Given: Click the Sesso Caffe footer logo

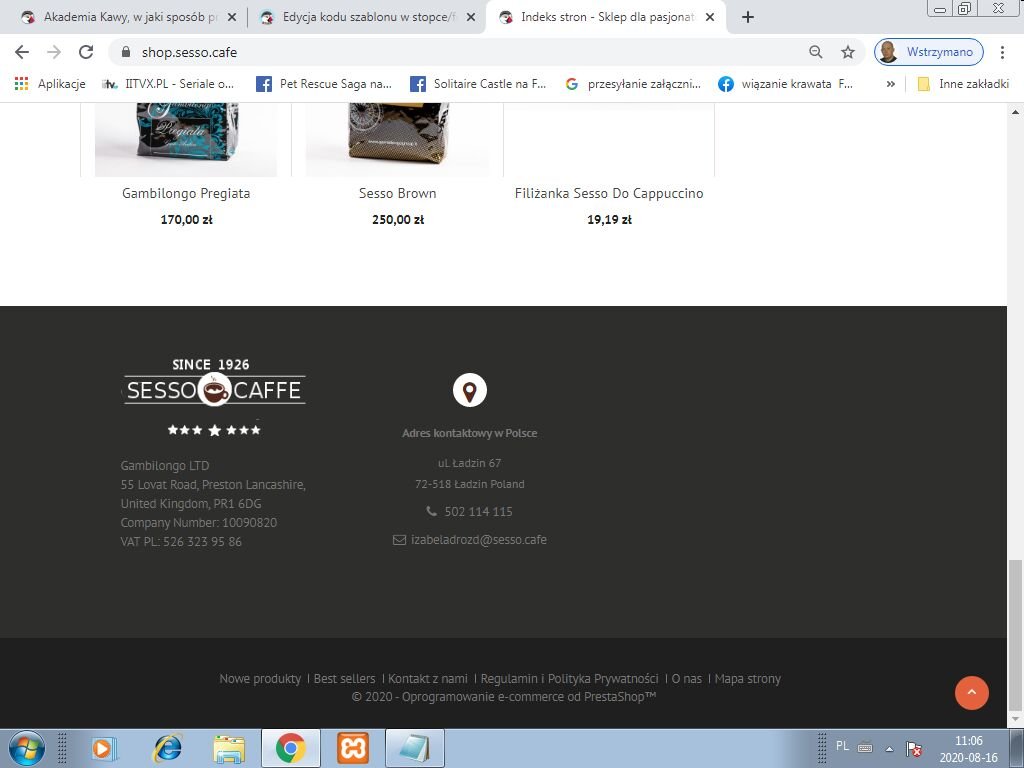Looking at the screenshot, I should 214,396.
